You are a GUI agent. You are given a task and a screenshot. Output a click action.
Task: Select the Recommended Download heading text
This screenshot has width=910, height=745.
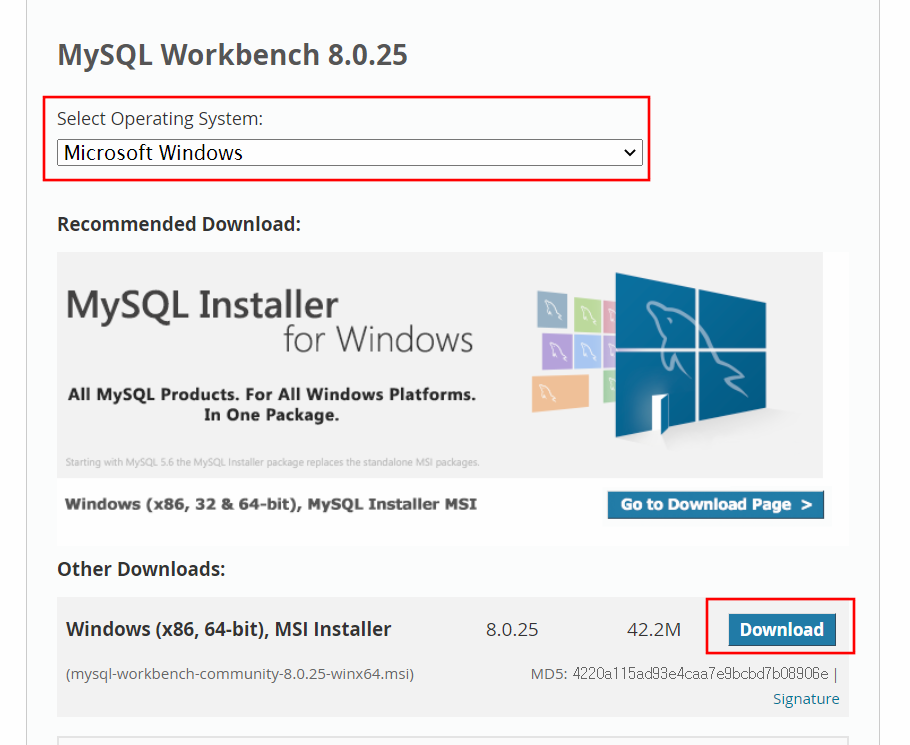(x=179, y=224)
